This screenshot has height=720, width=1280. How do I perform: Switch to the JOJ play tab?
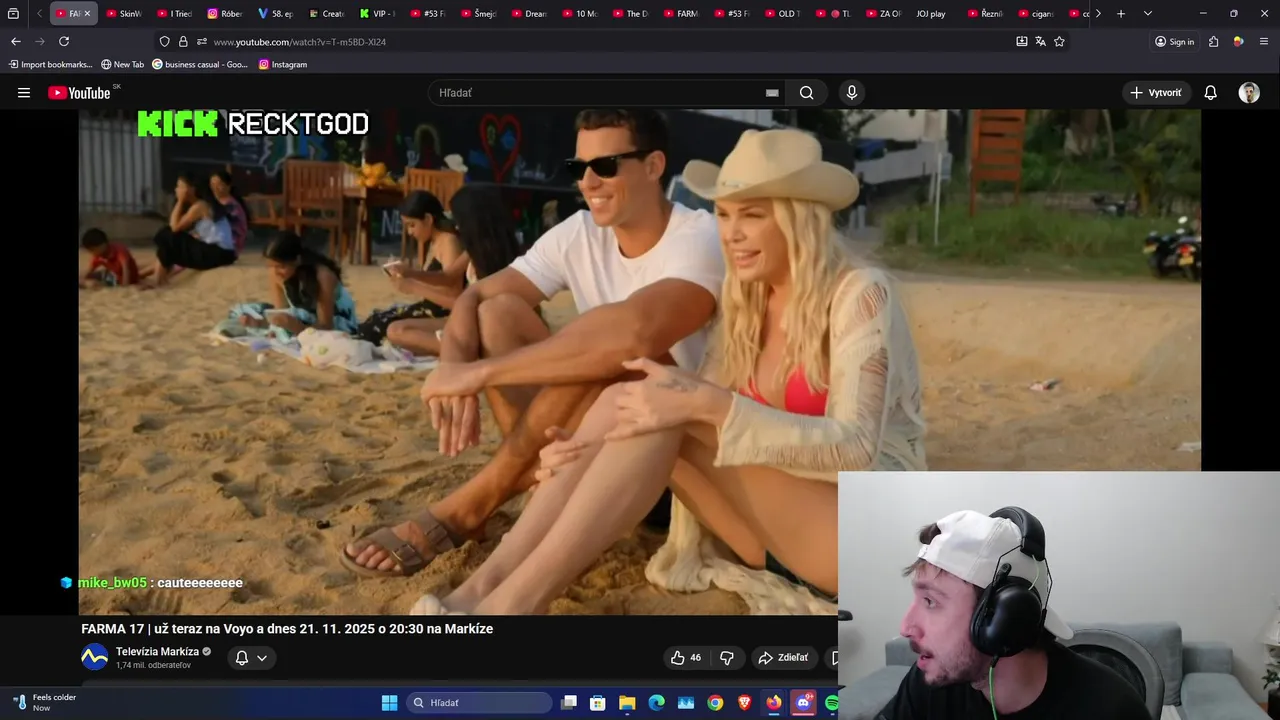click(x=932, y=14)
